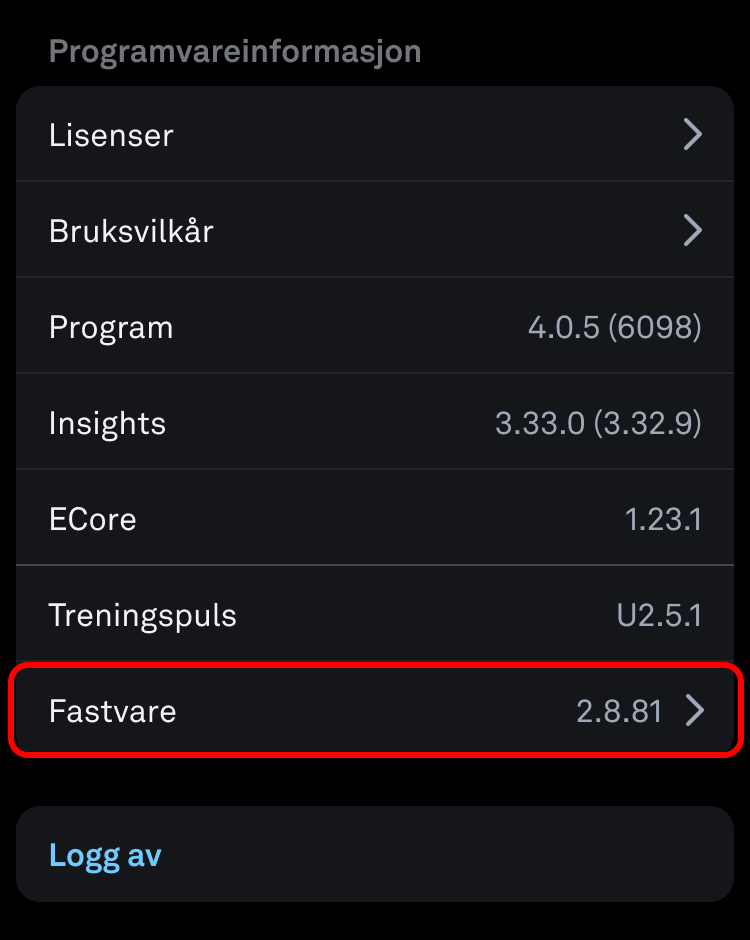Click the empty black area below Logg av
This screenshot has width=750, height=940.
coord(375,922)
